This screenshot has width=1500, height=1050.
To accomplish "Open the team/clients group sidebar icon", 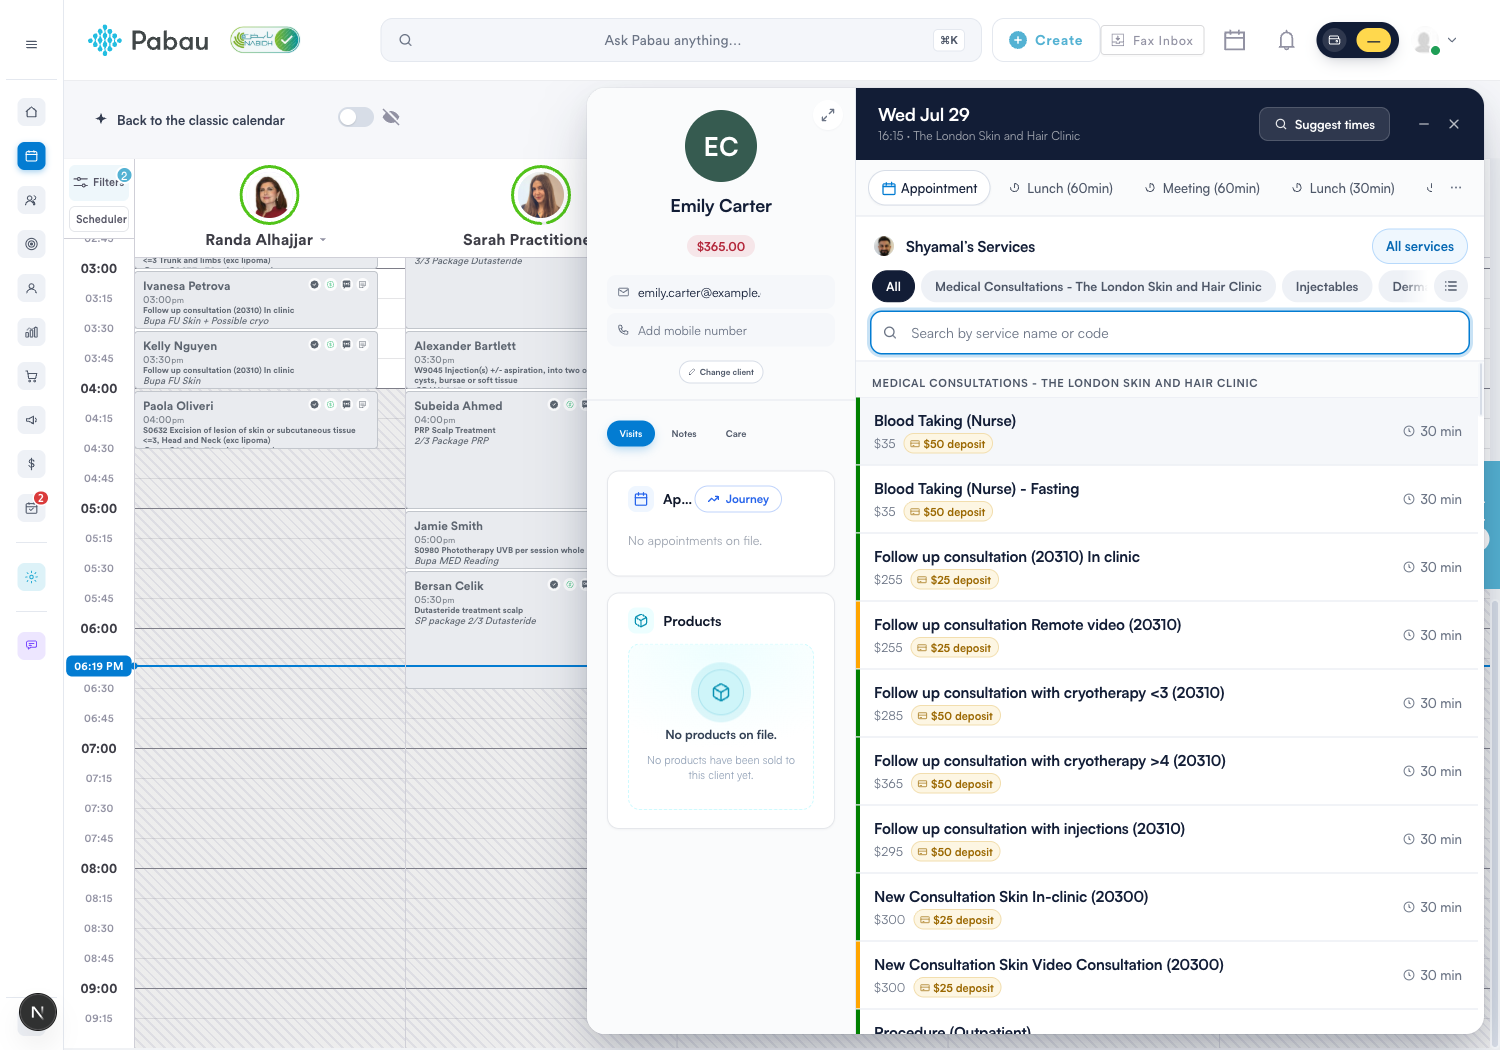I will (31, 200).
